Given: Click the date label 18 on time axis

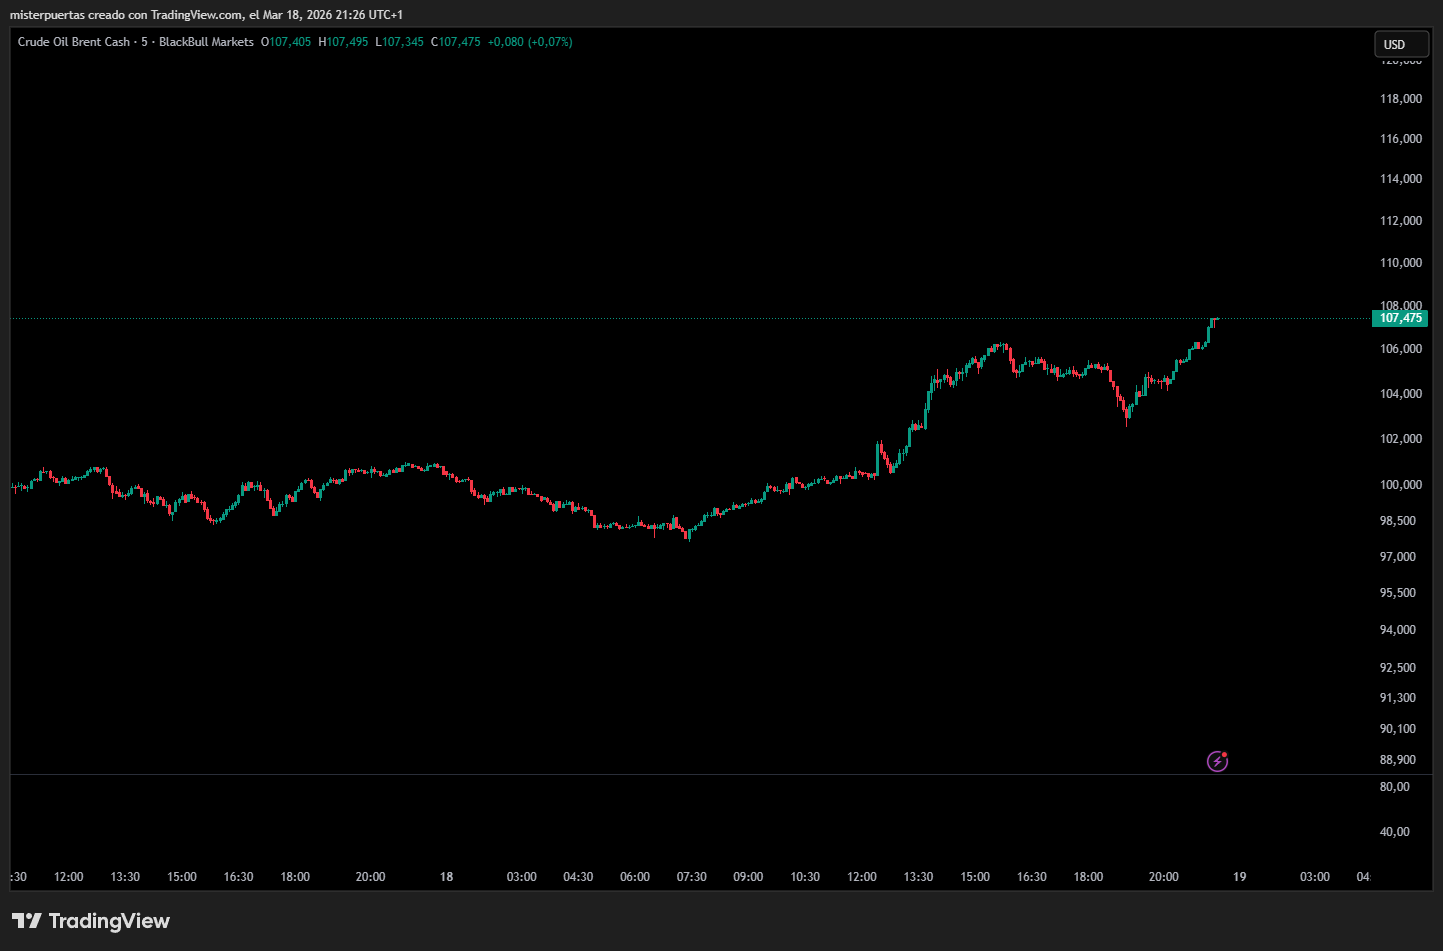Looking at the screenshot, I should coord(446,877).
